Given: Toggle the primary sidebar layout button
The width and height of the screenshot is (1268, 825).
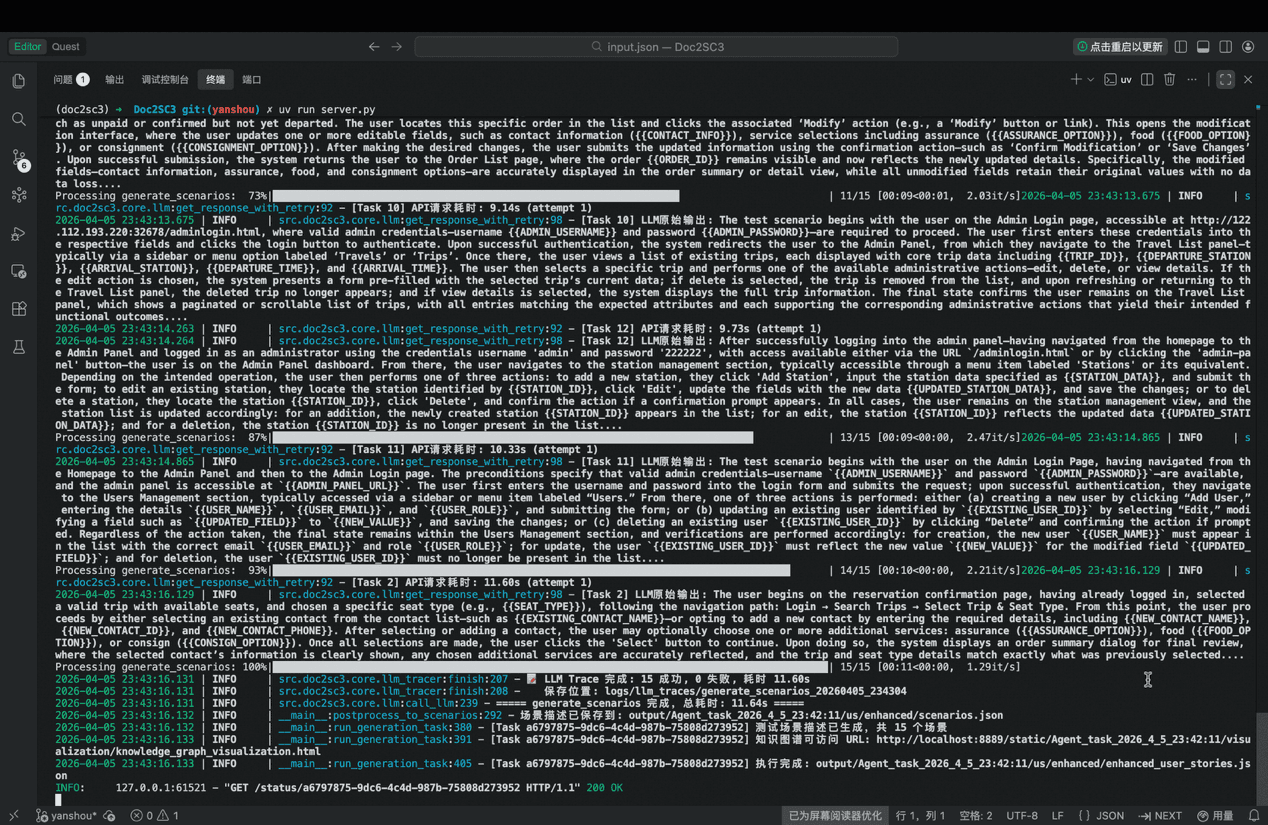Looking at the screenshot, I should click(x=1181, y=47).
